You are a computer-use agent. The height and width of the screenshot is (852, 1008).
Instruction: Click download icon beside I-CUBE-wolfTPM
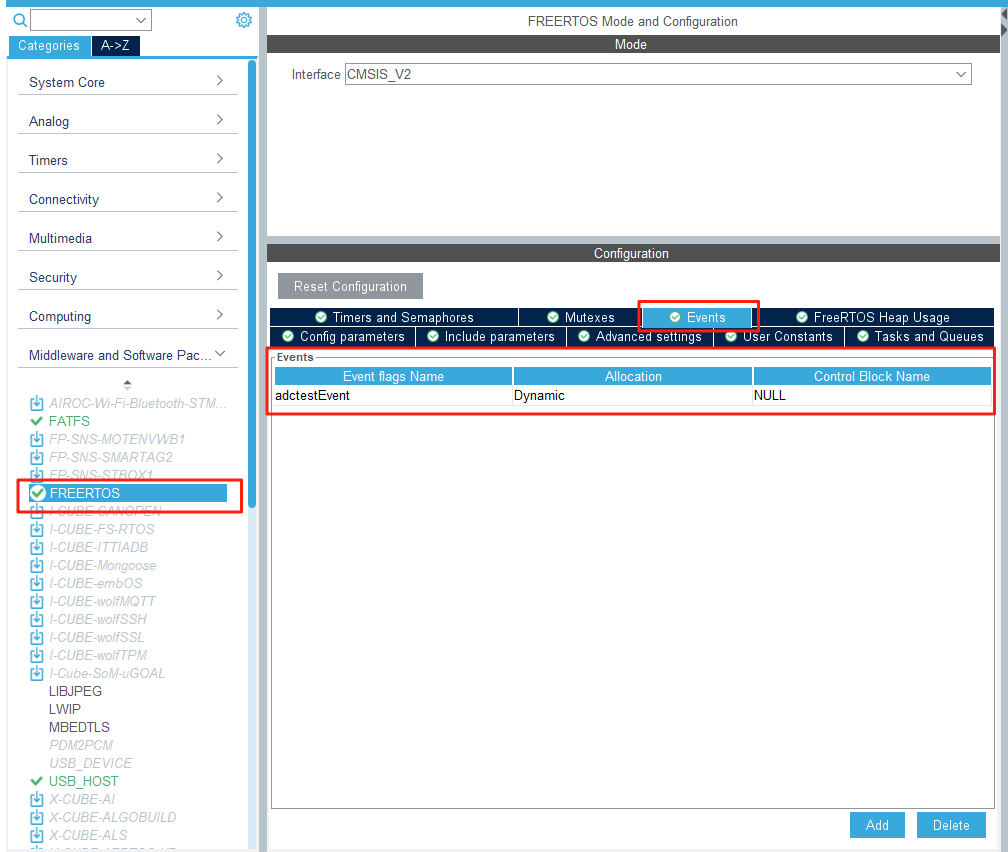37,656
